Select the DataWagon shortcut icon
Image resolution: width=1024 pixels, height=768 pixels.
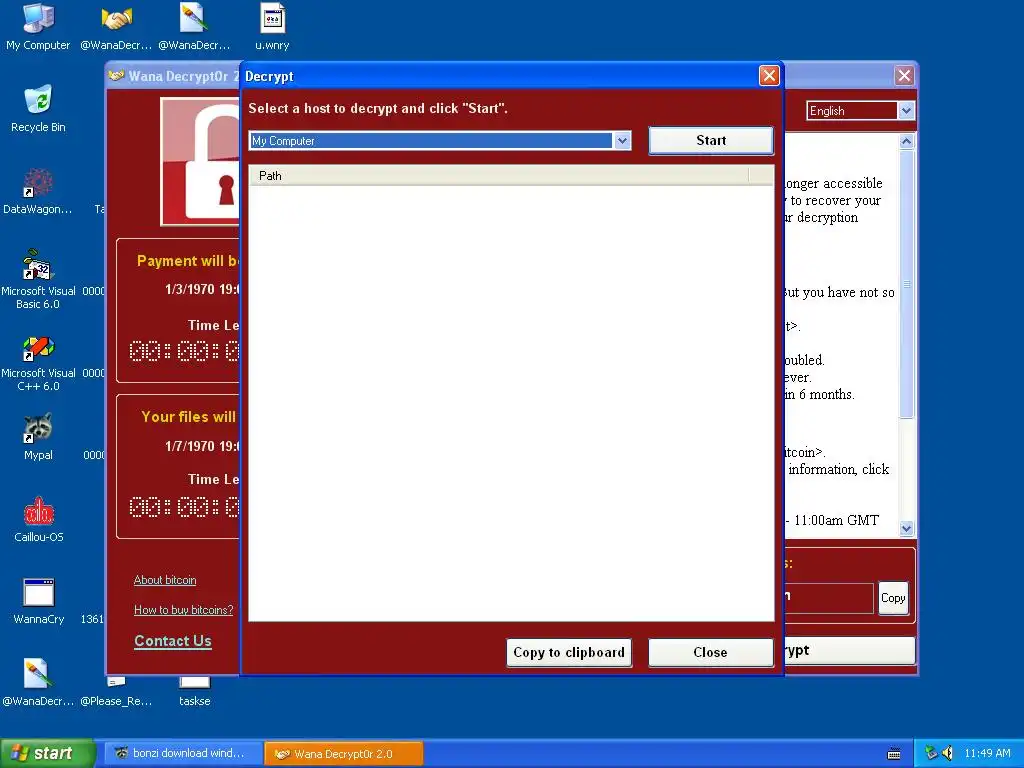[38, 191]
